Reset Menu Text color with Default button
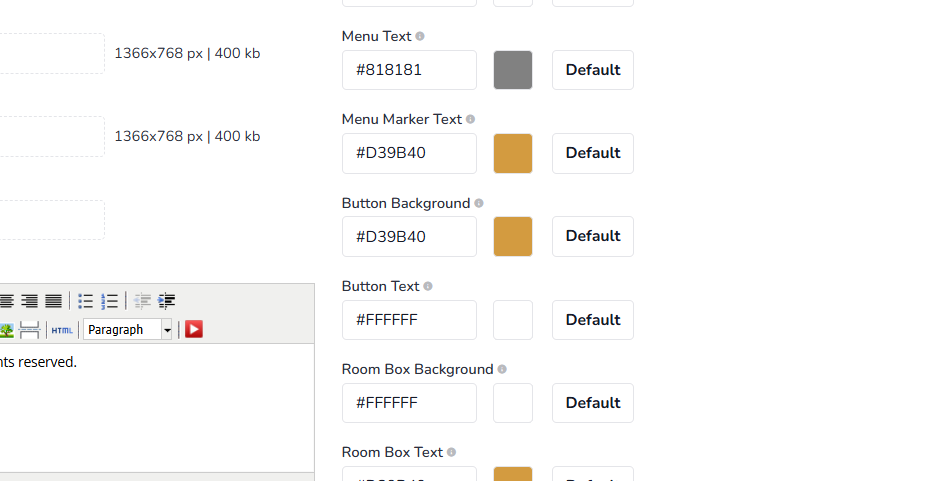928x481 pixels. pyautogui.click(x=593, y=70)
